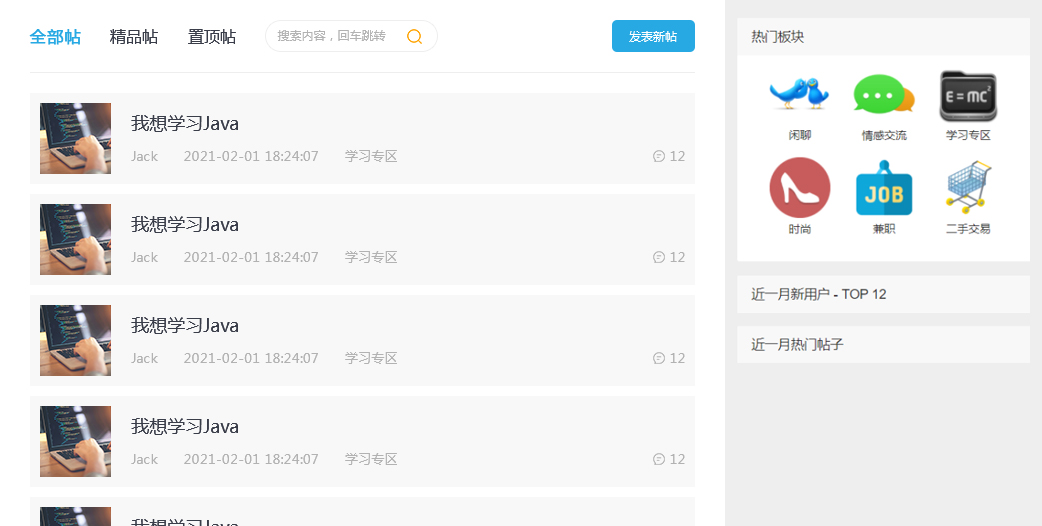The height and width of the screenshot is (526, 1042).
Task: Go to the 兼职 JOB board icon
Action: (883, 188)
